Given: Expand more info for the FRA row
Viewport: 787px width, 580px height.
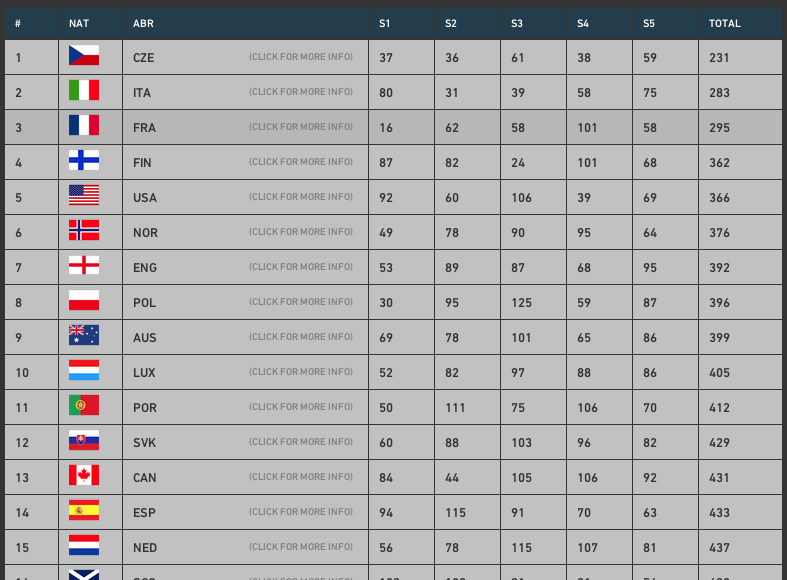Looking at the screenshot, I should [301, 127].
